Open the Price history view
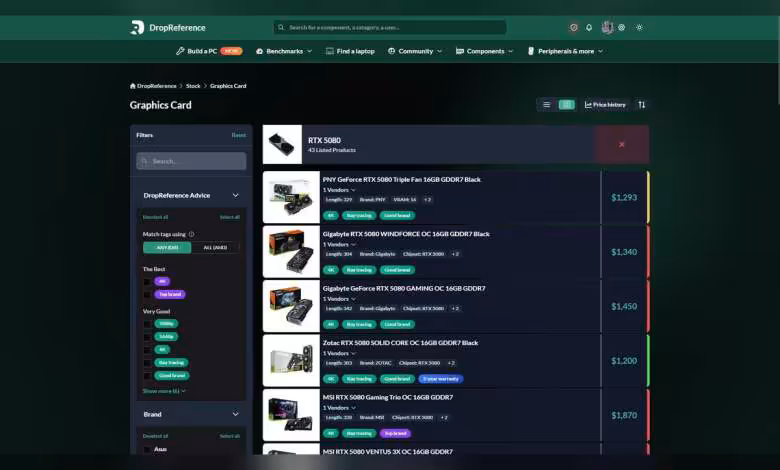Screen dimensions: 780x470 coord(605,104)
